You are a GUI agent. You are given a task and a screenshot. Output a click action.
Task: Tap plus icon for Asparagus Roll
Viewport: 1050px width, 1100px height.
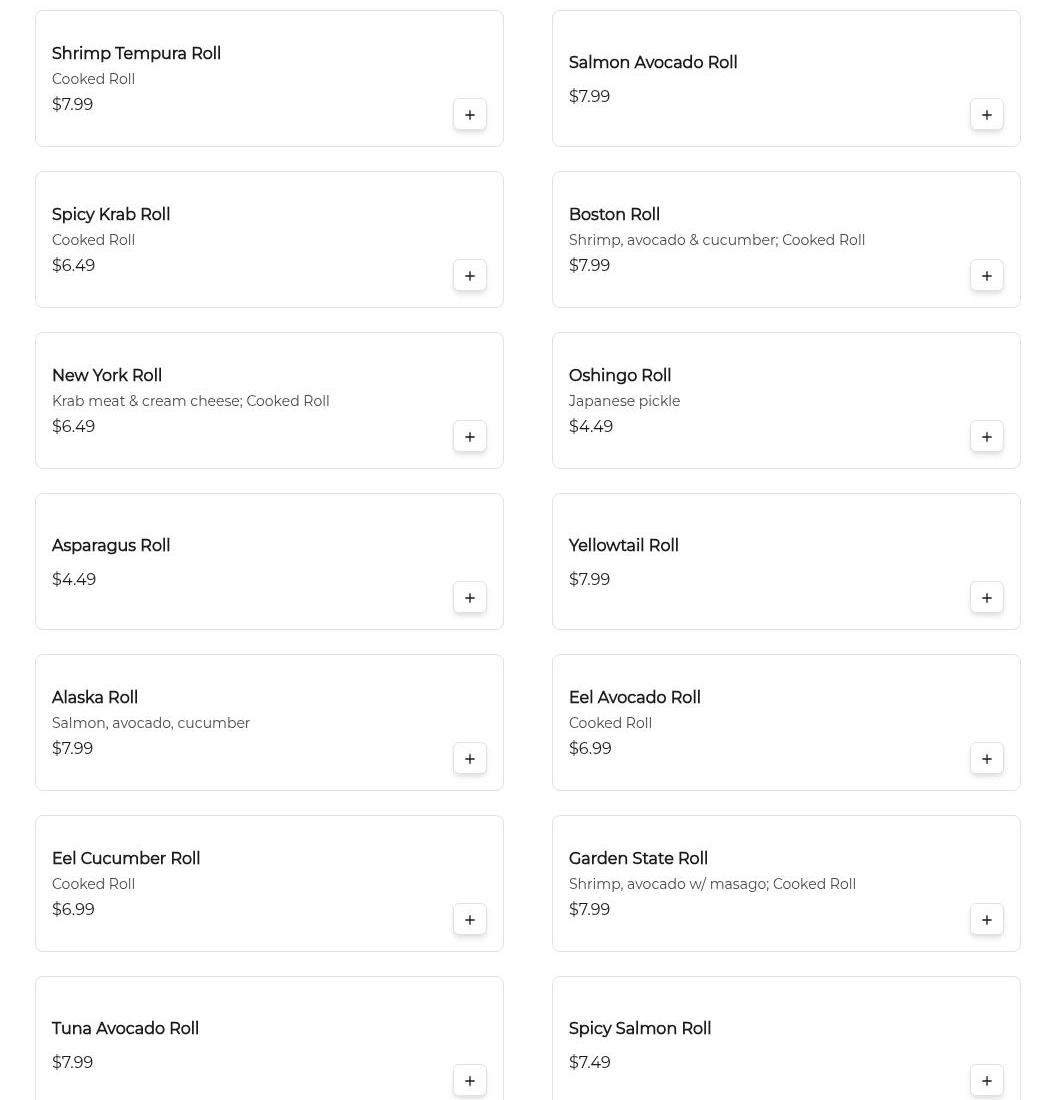pyautogui.click(x=470, y=598)
